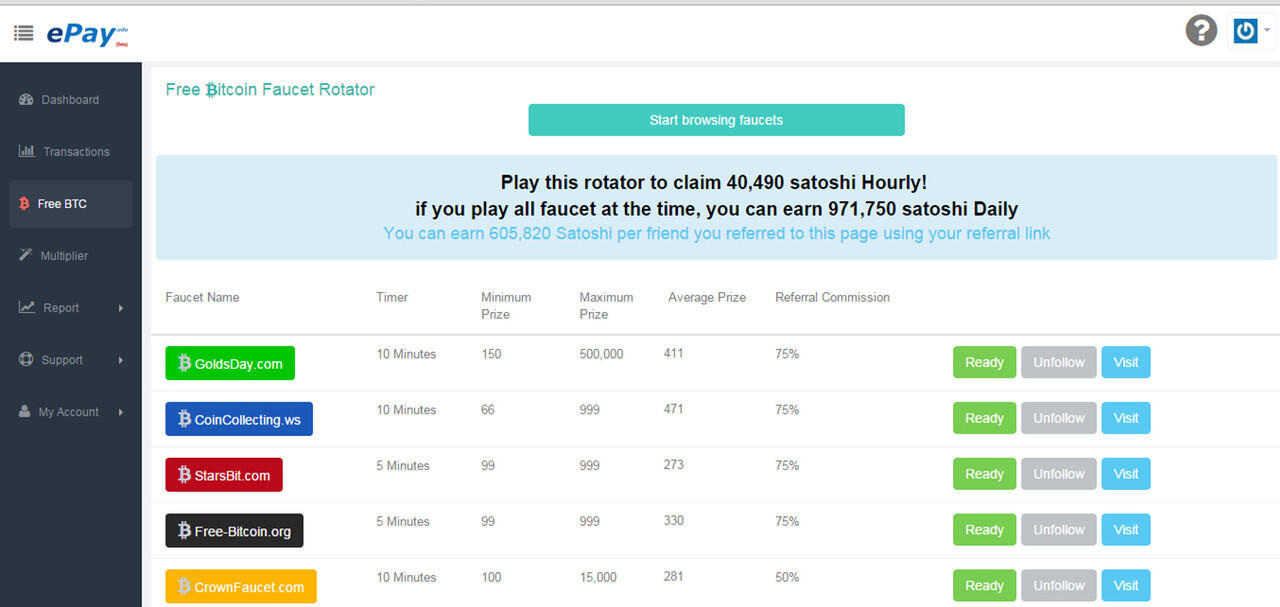Screen dimensions: 1280x607
Task: Unfollow the StarsBit.com faucet
Action: click(1059, 474)
